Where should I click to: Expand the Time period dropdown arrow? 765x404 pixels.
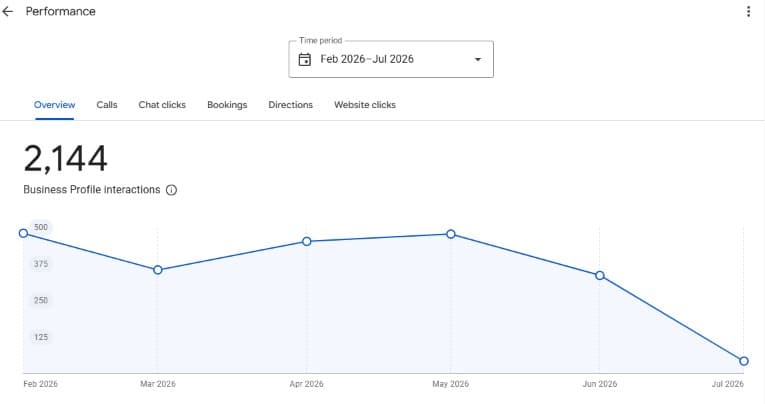coord(478,60)
